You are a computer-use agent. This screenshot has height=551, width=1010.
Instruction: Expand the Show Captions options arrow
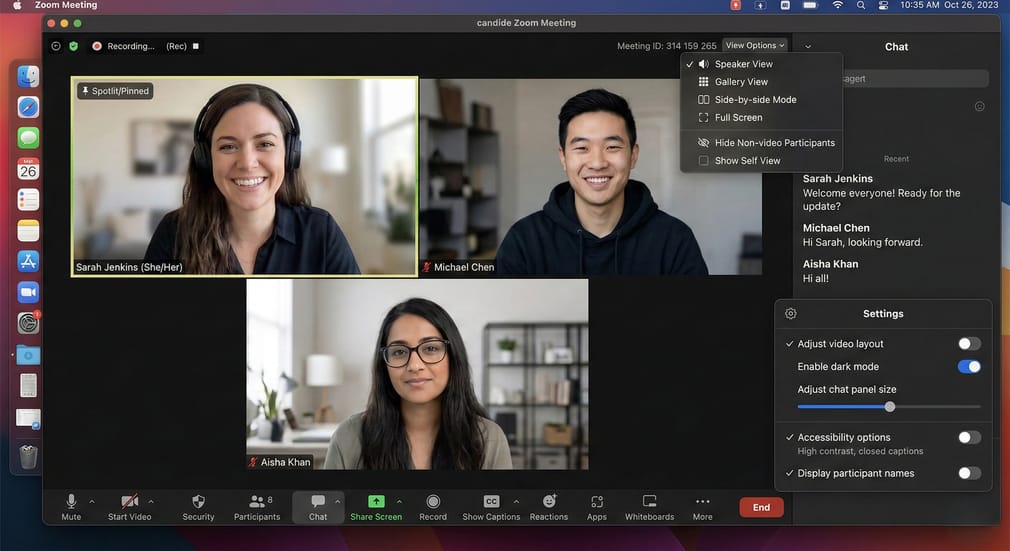pyautogui.click(x=516, y=501)
